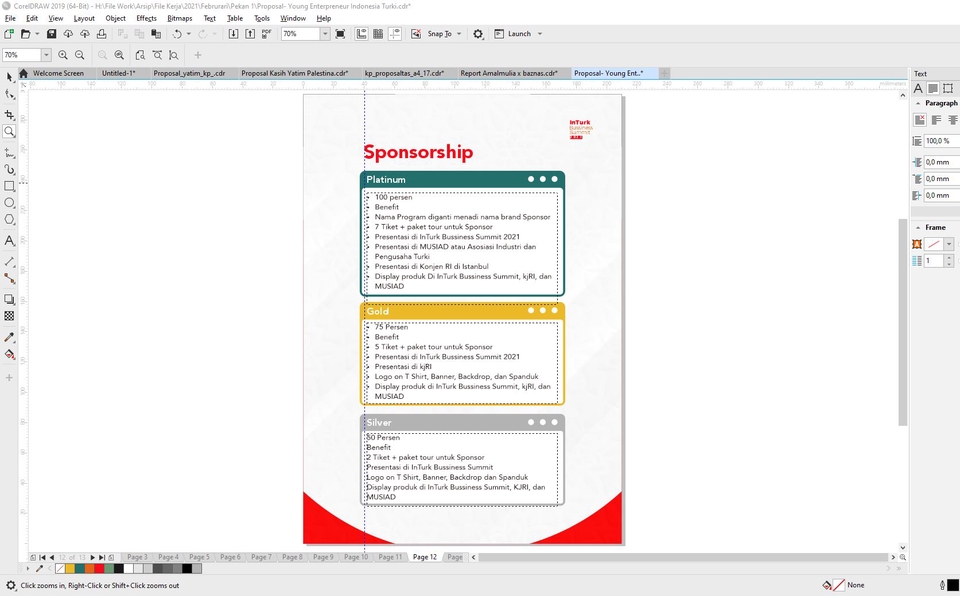Go to the first page
The image size is (960, 596).
click(42, 557)
